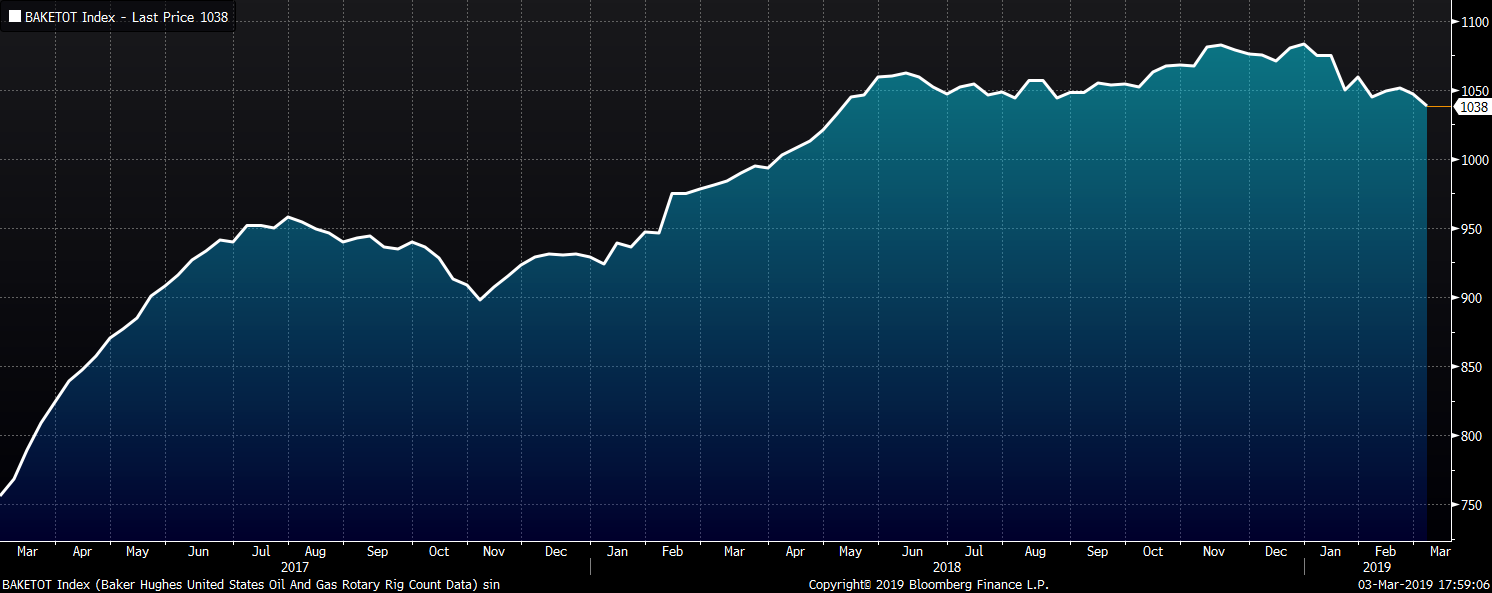Click the white legend swatch beside BAKETOT Index
1492x593 pixels.
pyautogui.click(x=14, y=17)
